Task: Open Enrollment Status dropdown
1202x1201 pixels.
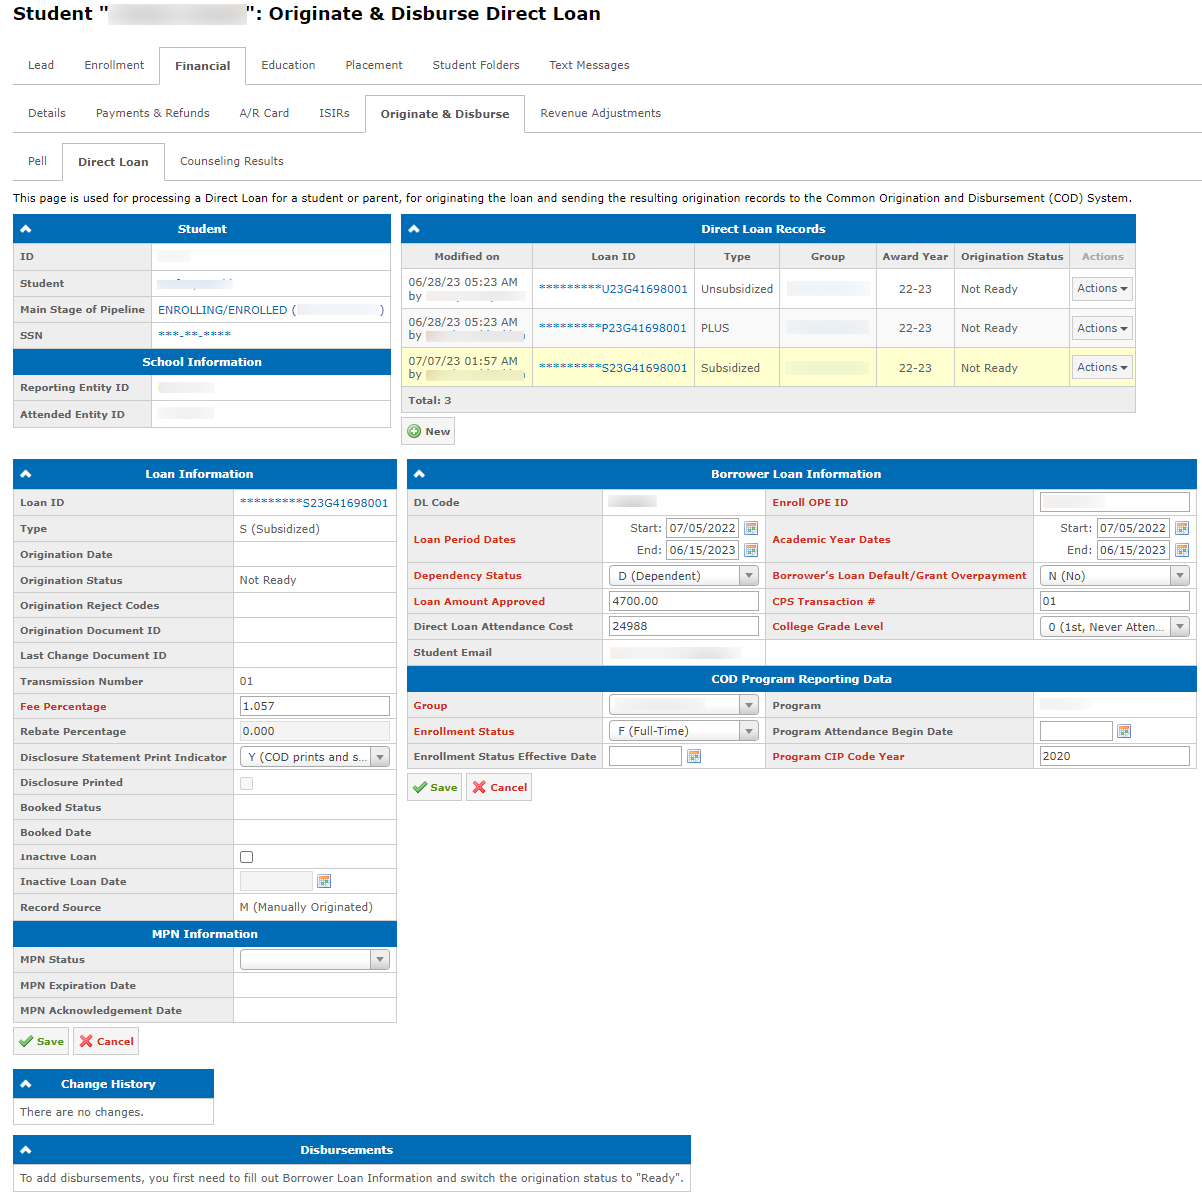Action: (x=684, y=731)
